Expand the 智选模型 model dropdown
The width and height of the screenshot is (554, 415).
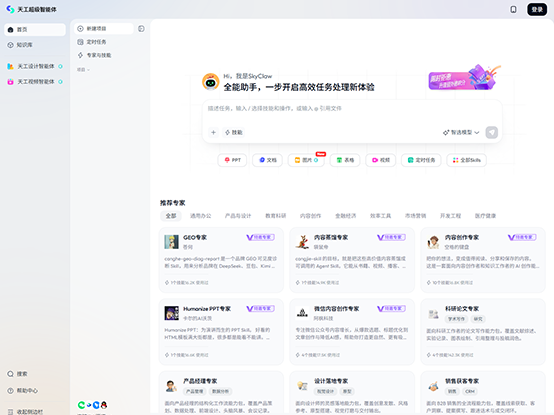click(461, 132)
